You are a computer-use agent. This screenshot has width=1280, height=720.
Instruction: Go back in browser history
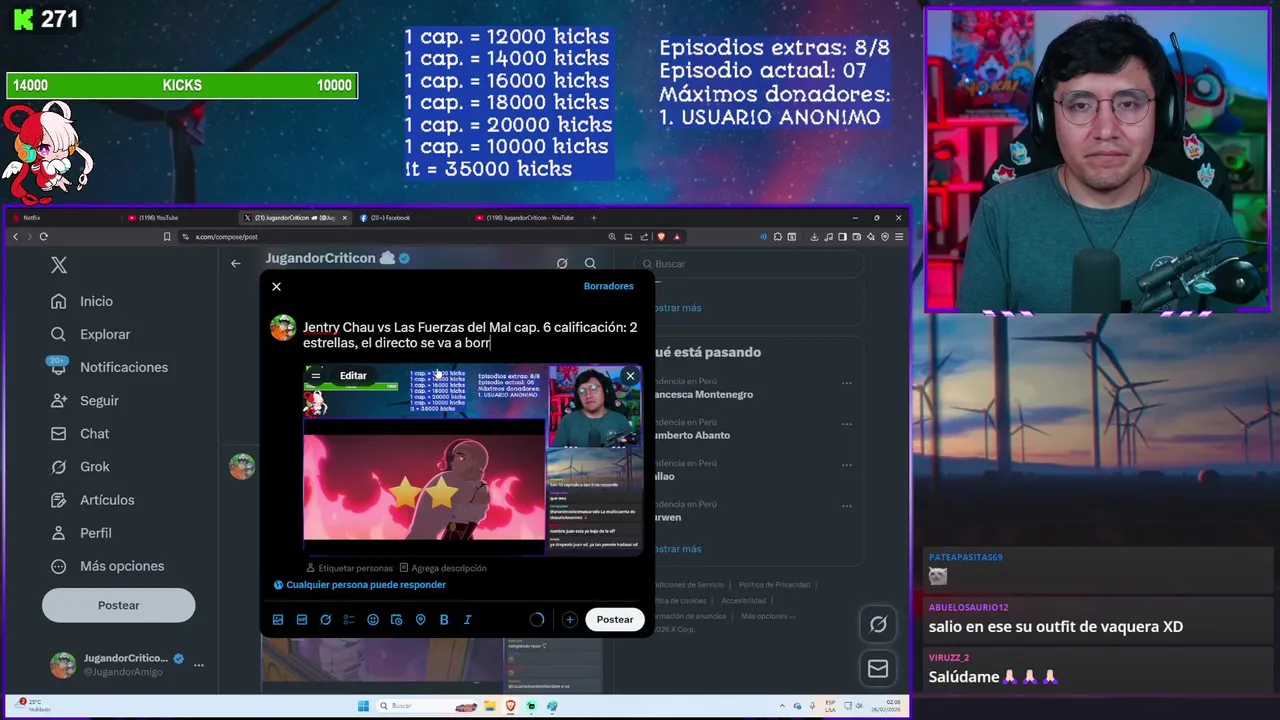pos(15,237)
